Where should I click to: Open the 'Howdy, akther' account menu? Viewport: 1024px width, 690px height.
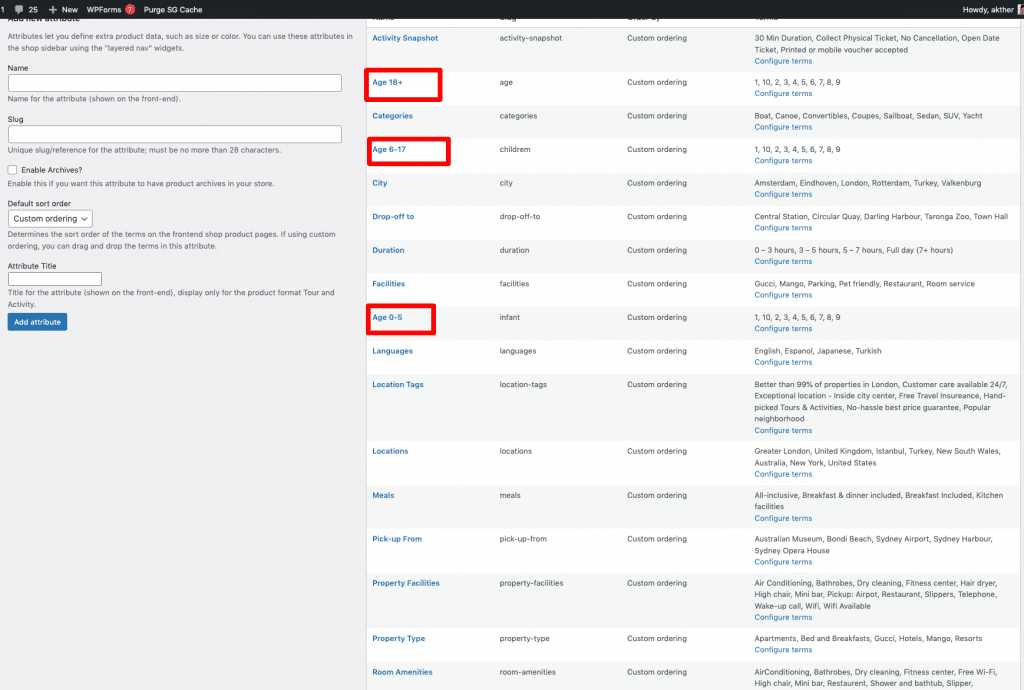tap(991, 10)
